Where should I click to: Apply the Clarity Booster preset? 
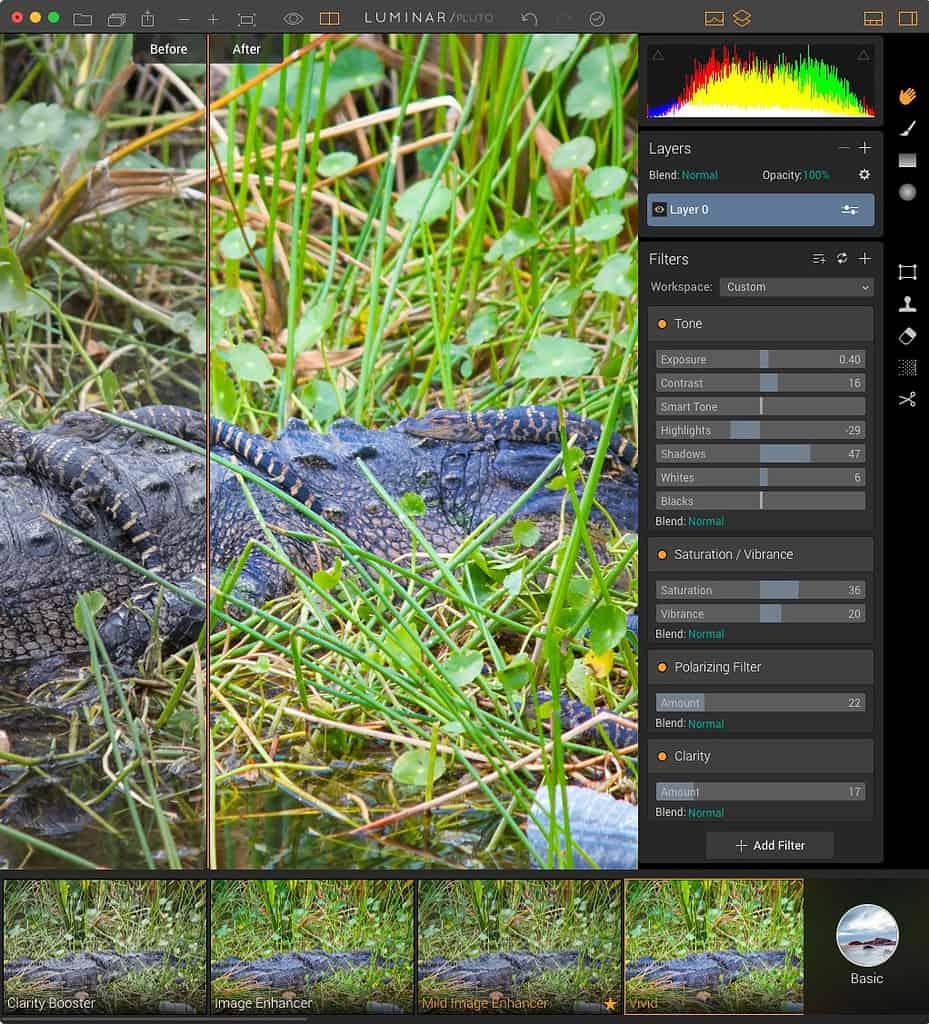[105, 946]
